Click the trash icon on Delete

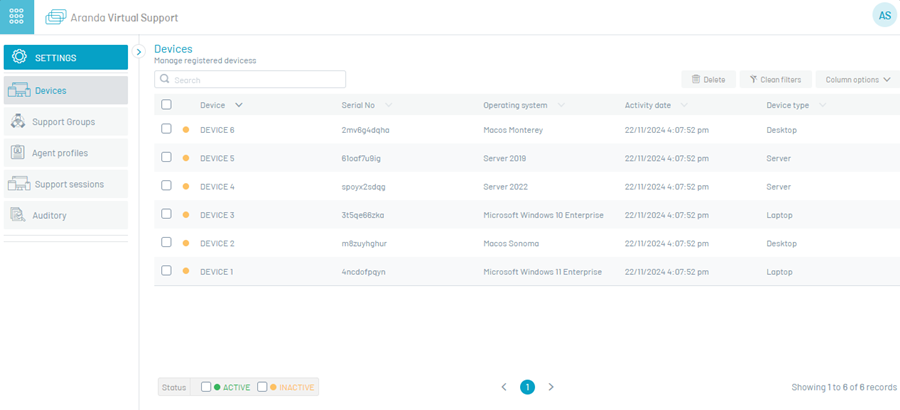[x=696, y=79]
